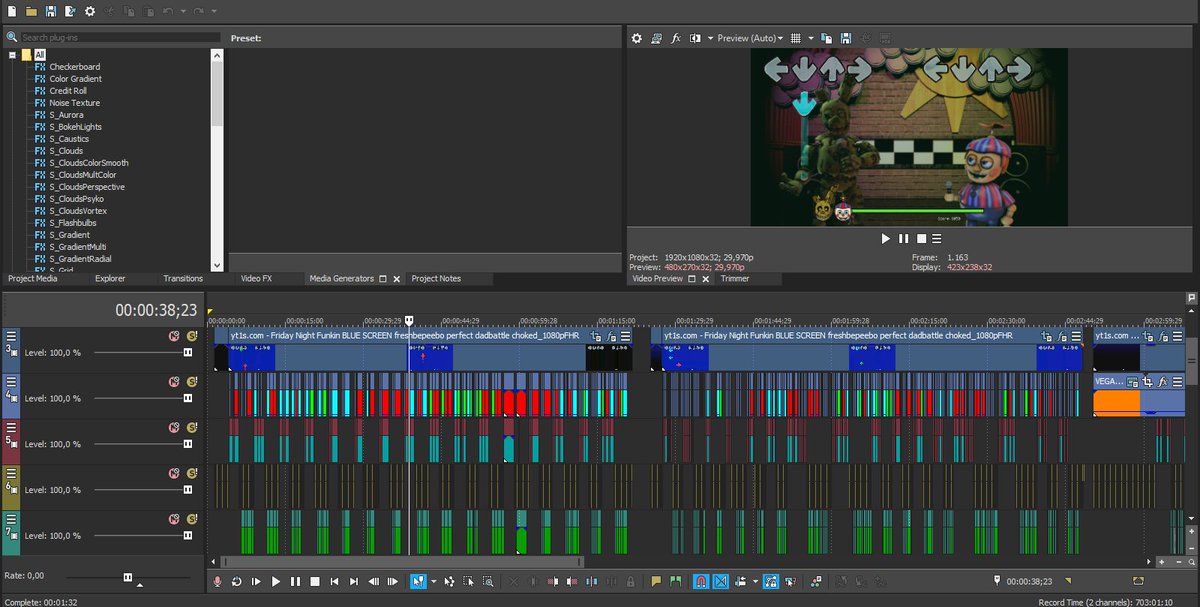Switch to the Video FX tab
1200x607 pixels.
tap(256, 278)
